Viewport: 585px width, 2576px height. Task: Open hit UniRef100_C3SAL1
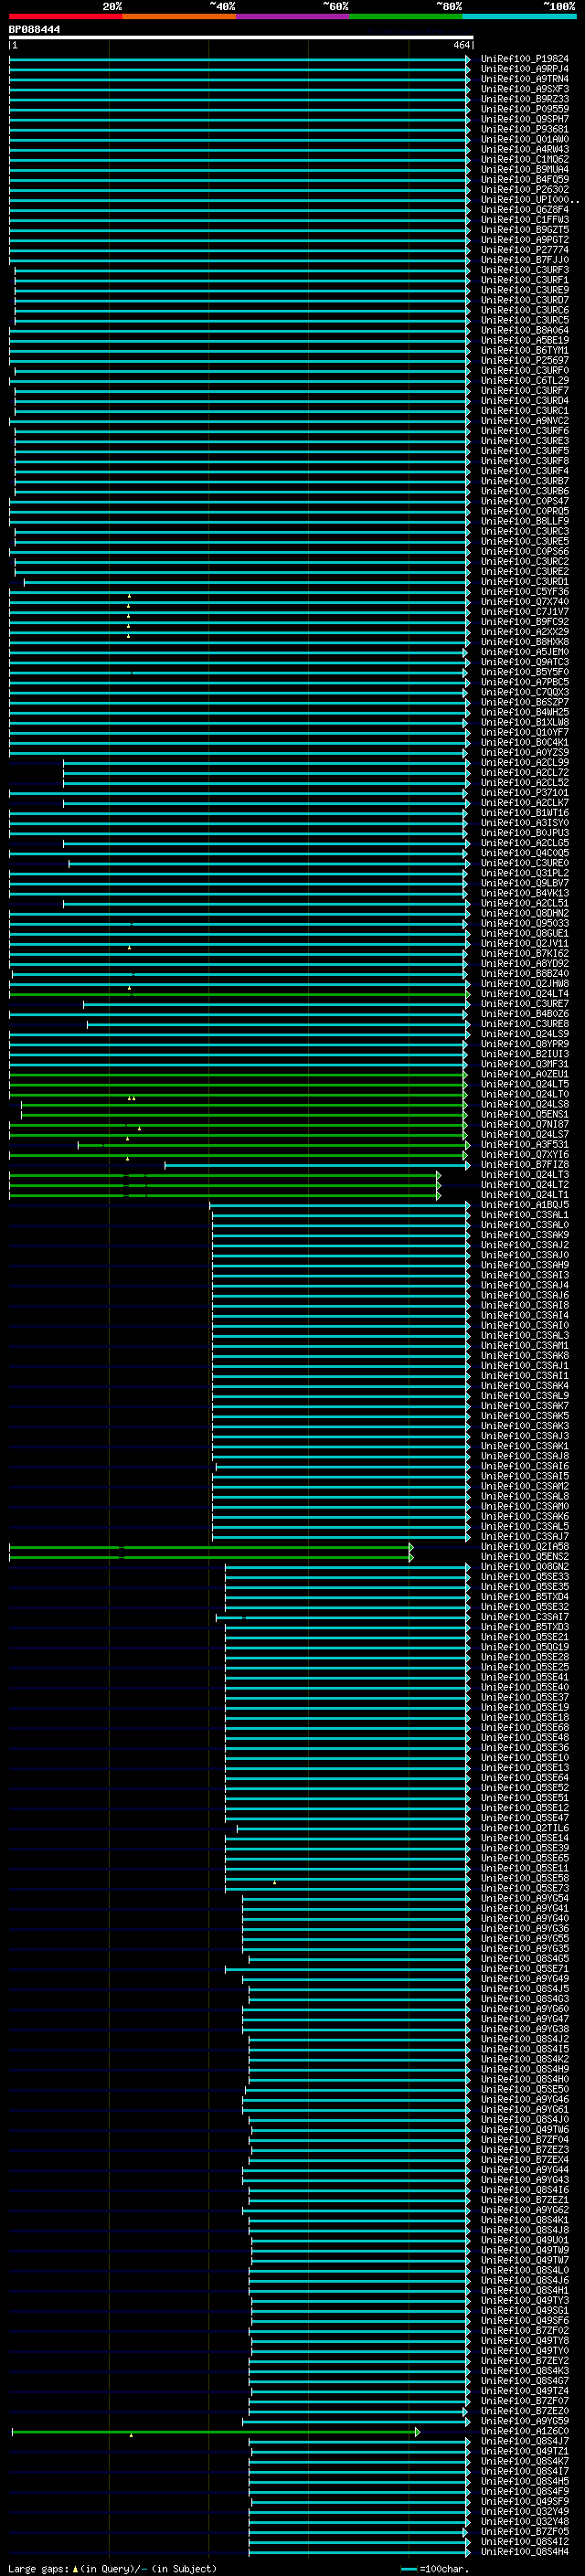pyautogui.click(x=524, y=1215)
